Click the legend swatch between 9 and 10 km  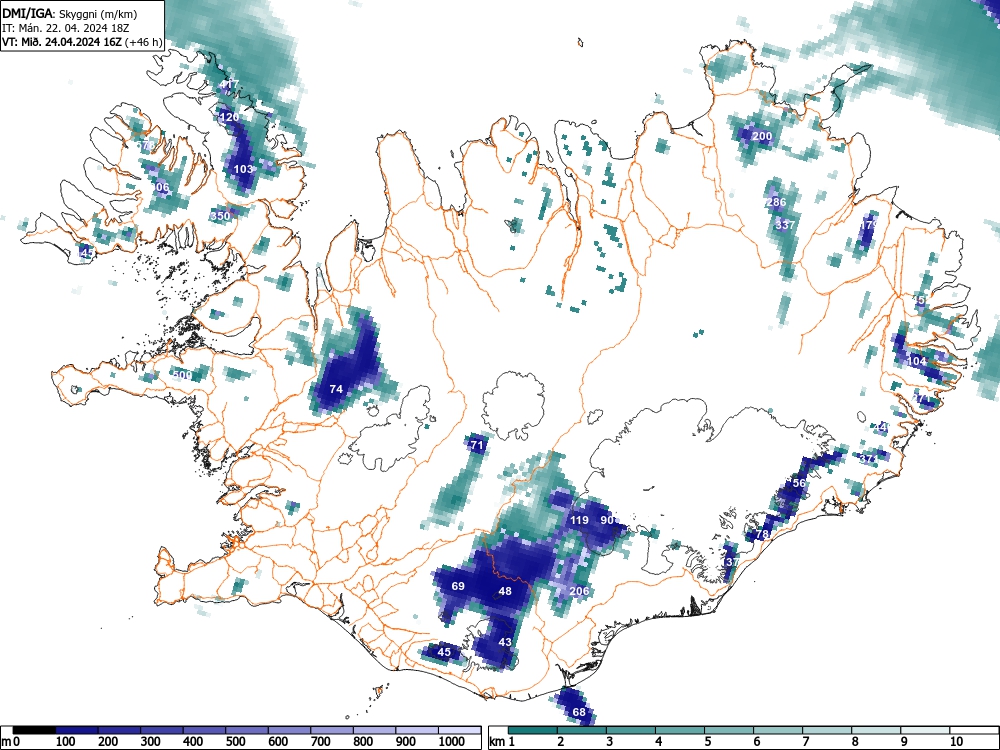coord(925,730)
